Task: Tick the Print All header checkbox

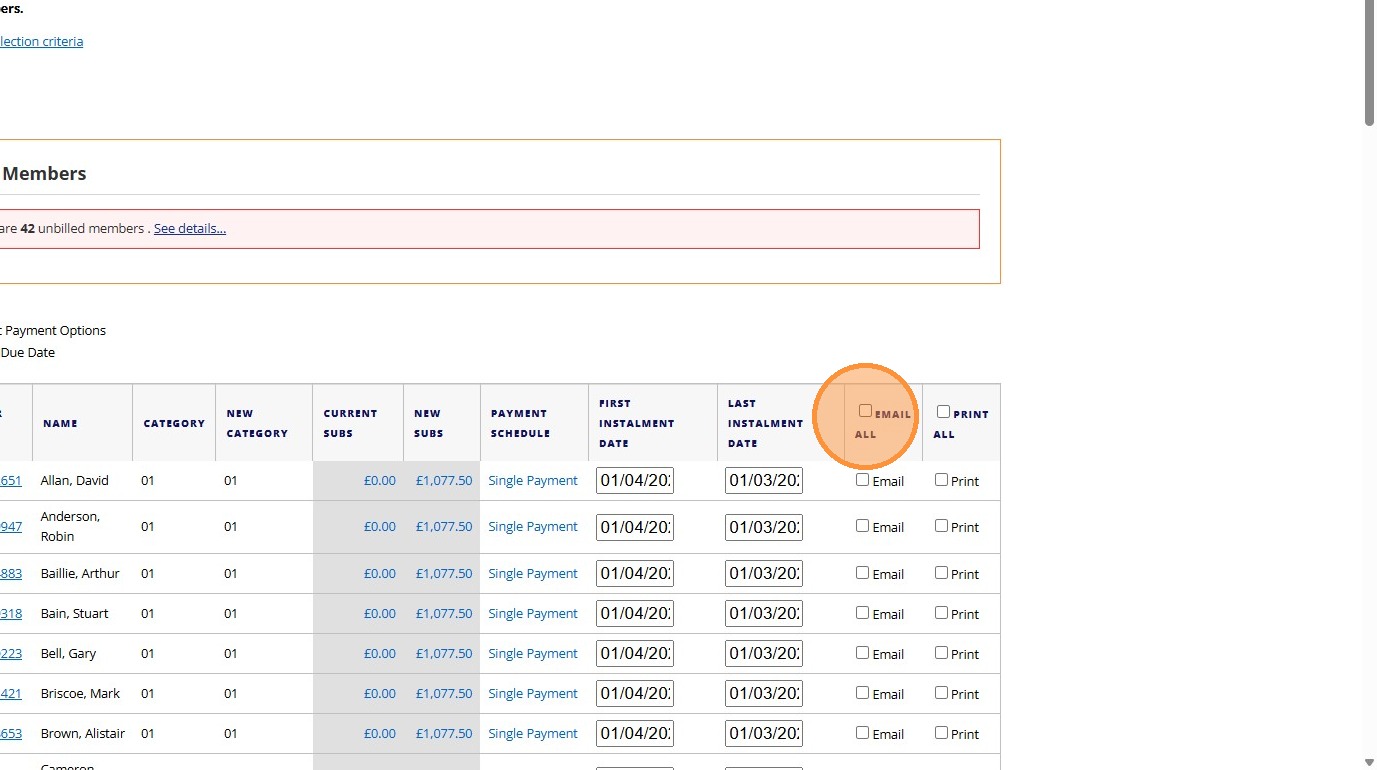Action: point(943,411)
